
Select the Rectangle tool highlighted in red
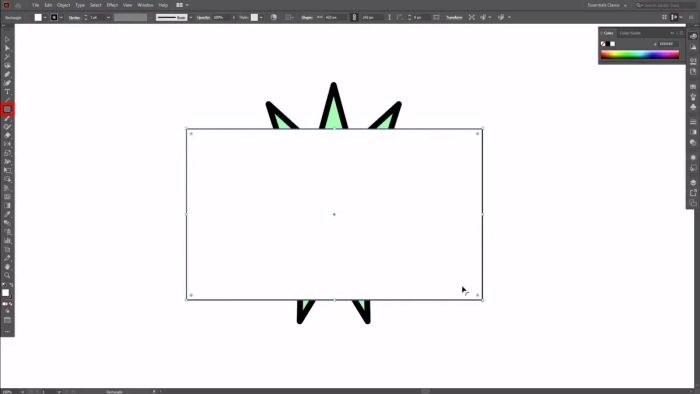[x=7, y=109]
